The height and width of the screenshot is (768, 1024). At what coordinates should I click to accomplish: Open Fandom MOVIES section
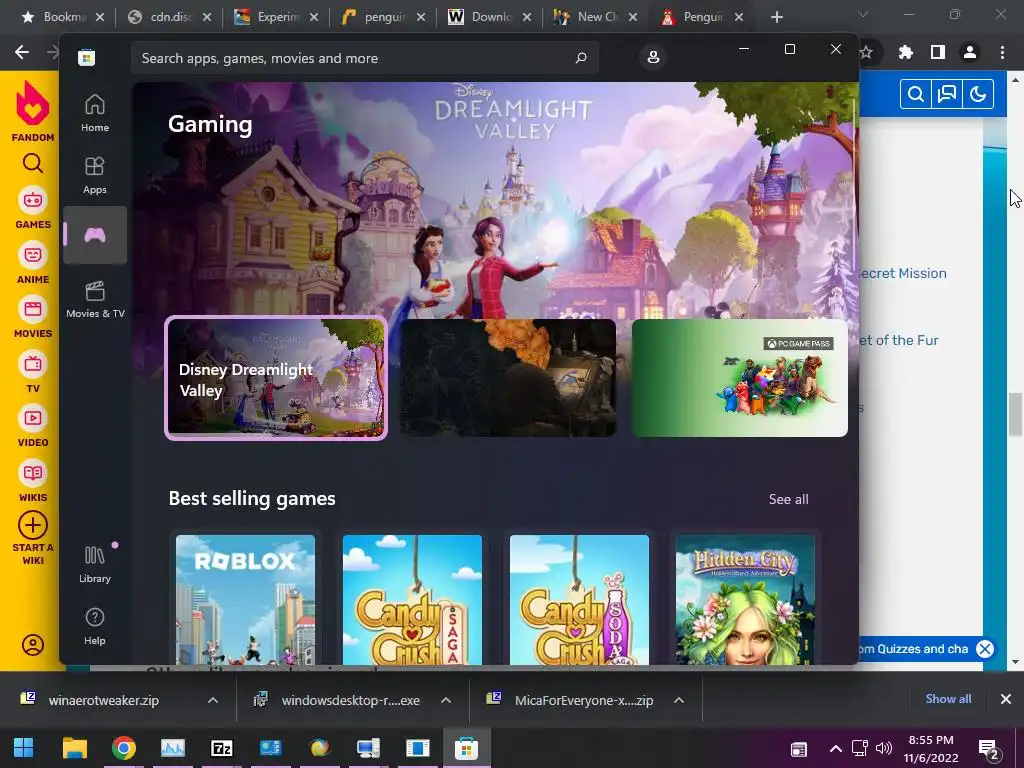[x=33, y=317]
